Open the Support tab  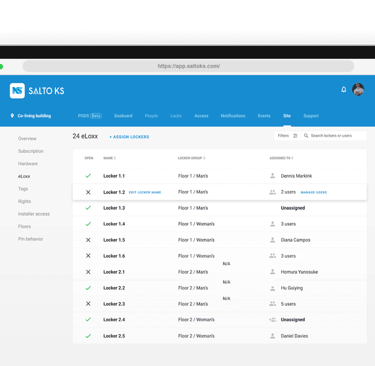coord(311,116)
